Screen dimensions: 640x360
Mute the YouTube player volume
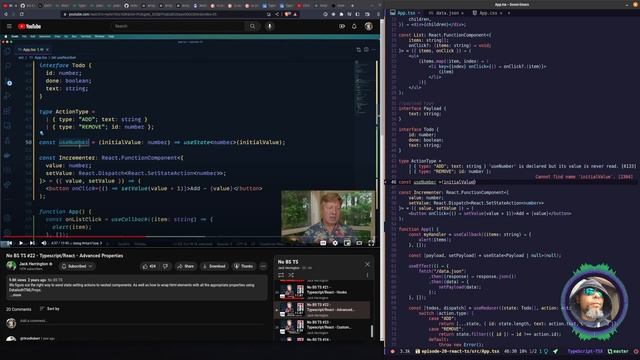[44, 243]
